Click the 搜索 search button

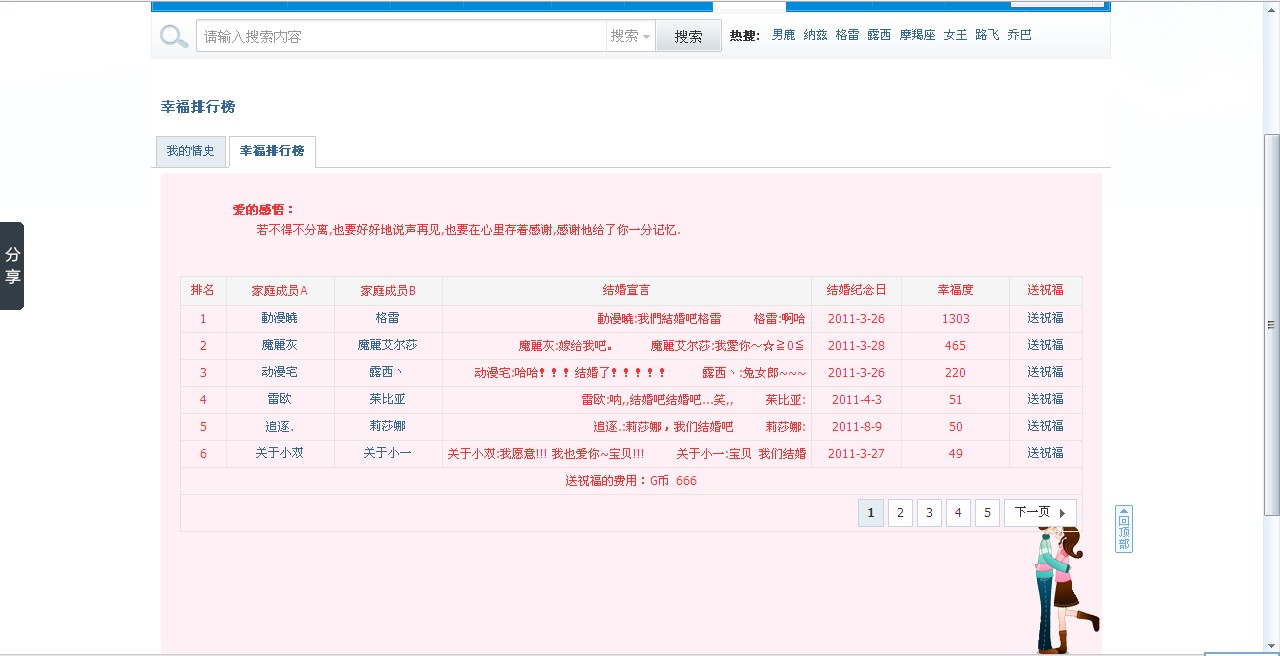pyautogui.click(x=689, y=34)
